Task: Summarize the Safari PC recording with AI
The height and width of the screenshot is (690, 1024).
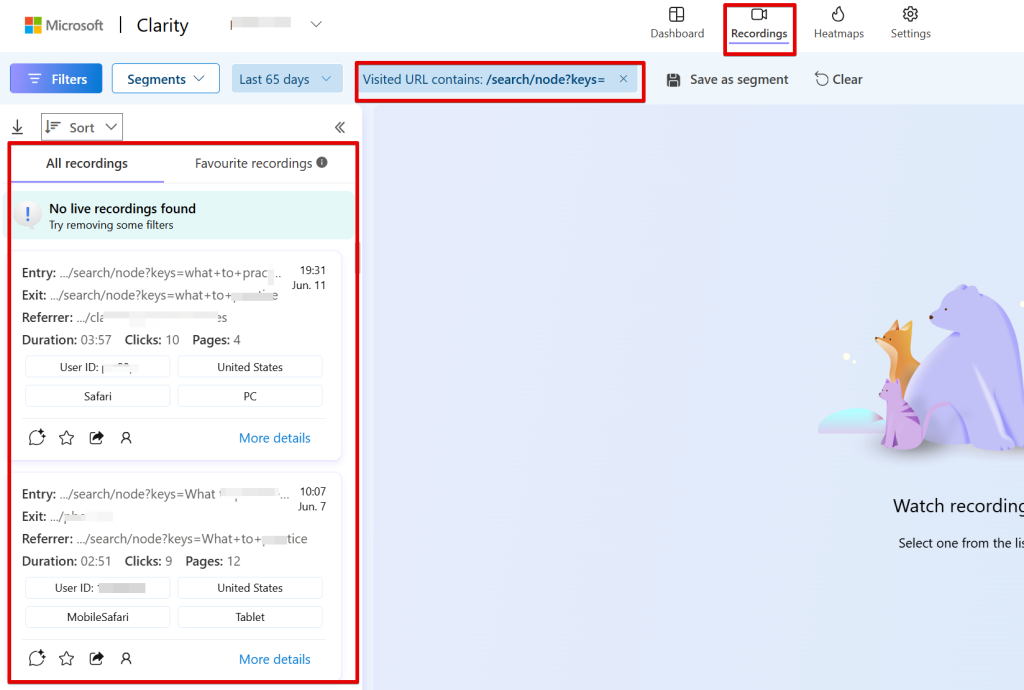Action: click(x=37, y=437)
